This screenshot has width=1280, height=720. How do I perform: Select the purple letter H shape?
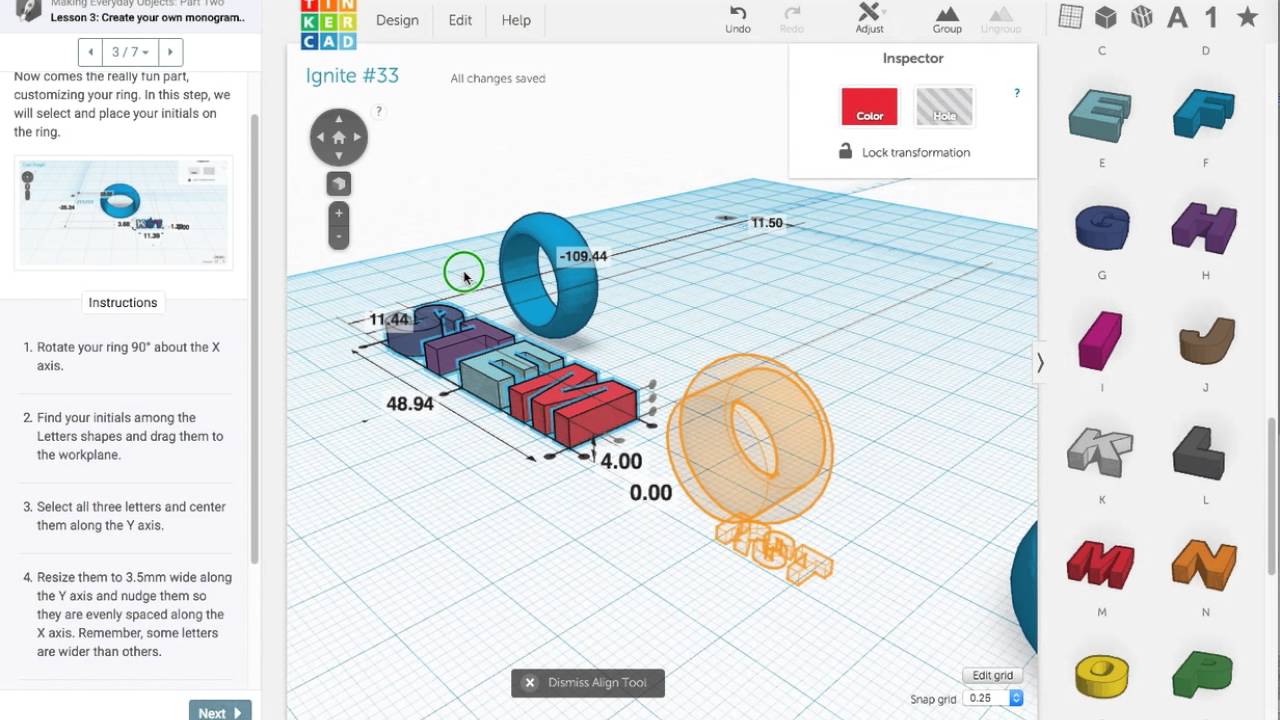tap(1205, 227)
